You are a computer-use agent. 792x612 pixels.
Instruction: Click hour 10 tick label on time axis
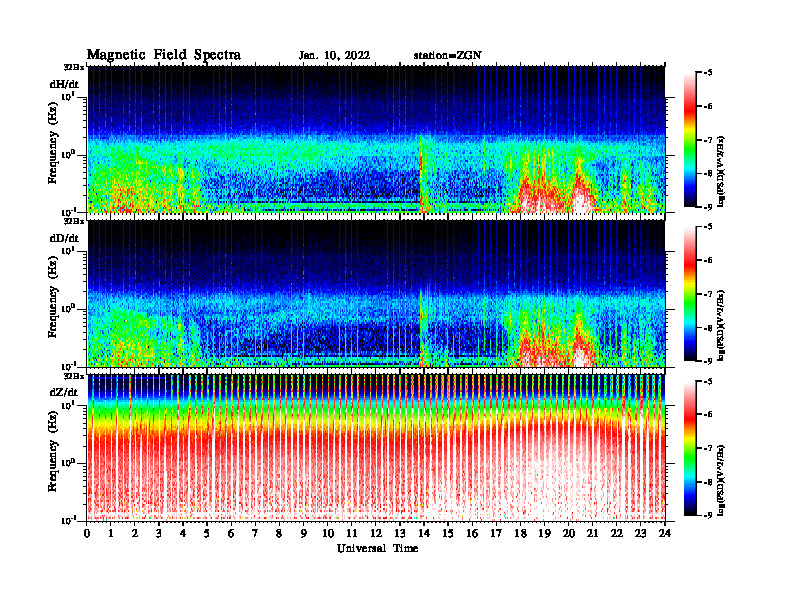(328, 534)
